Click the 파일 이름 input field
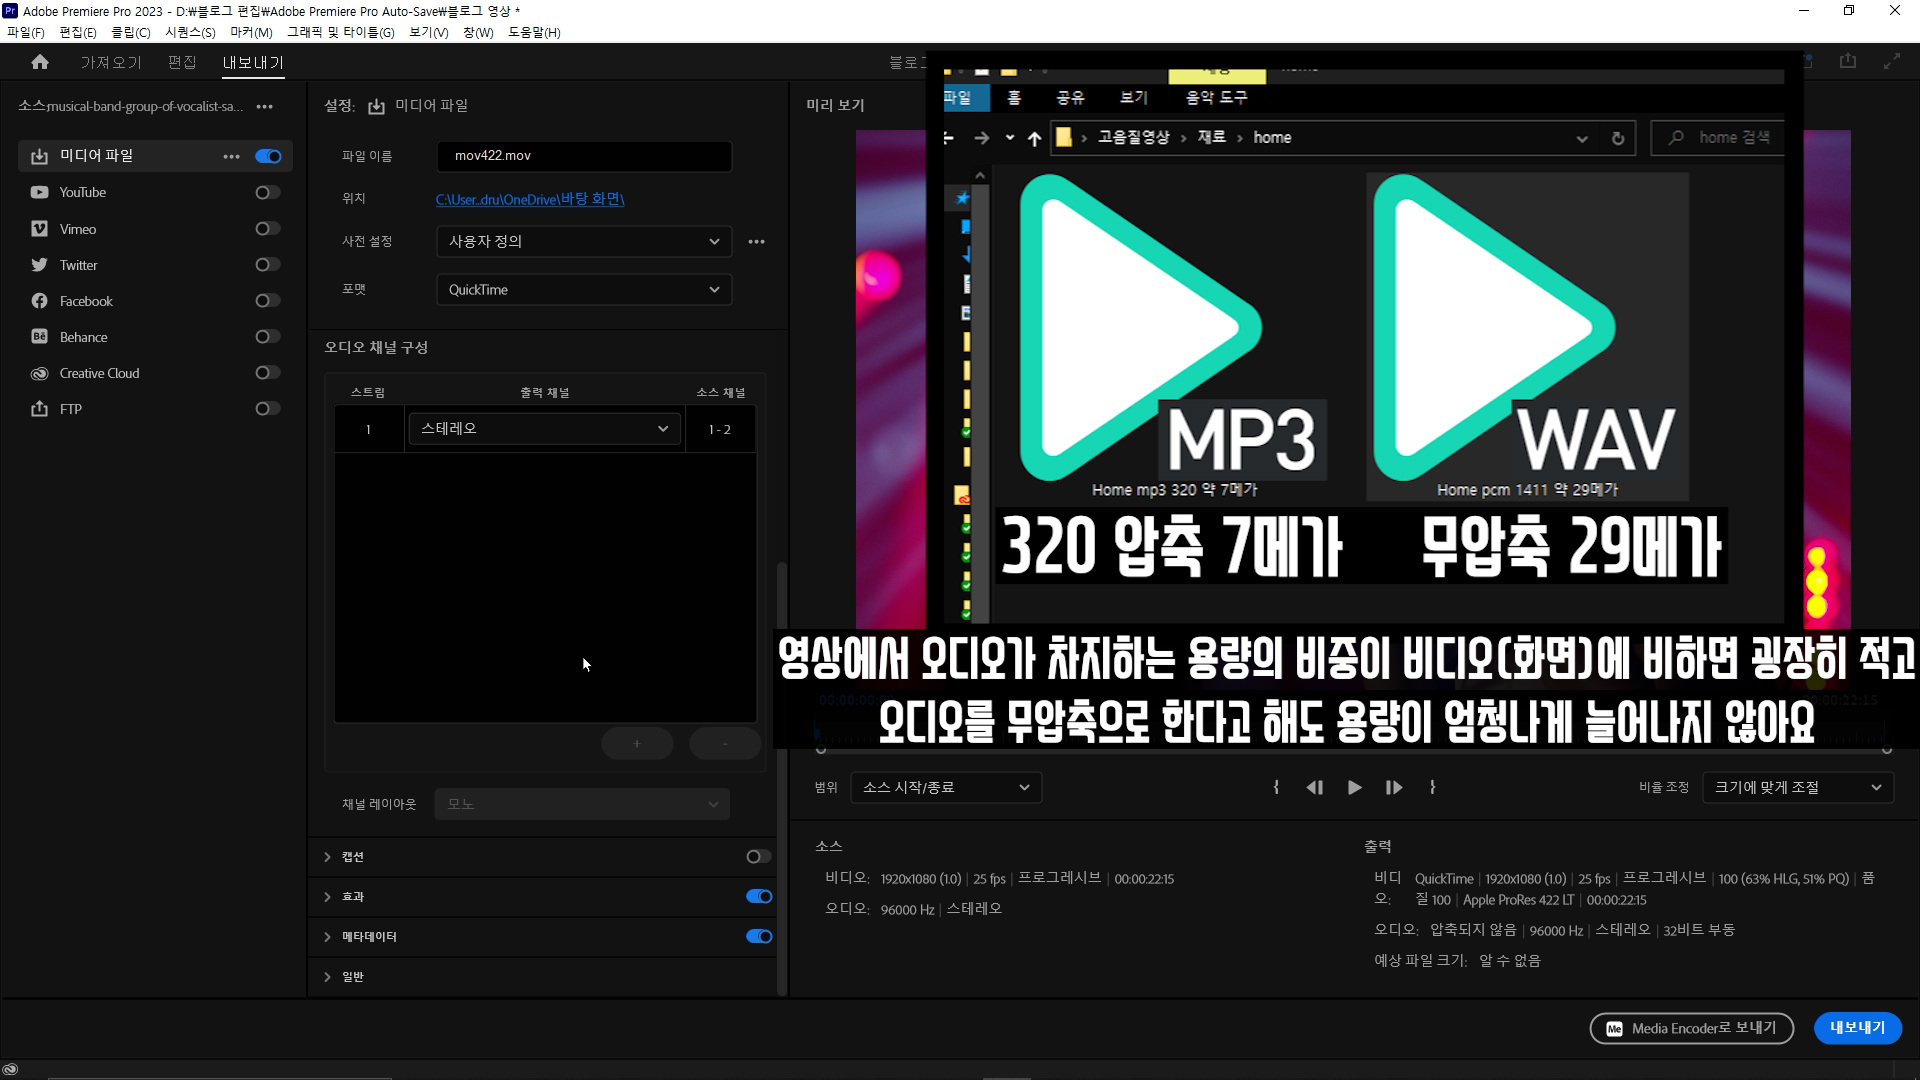1920x1080 pixels. click(584, 156)
